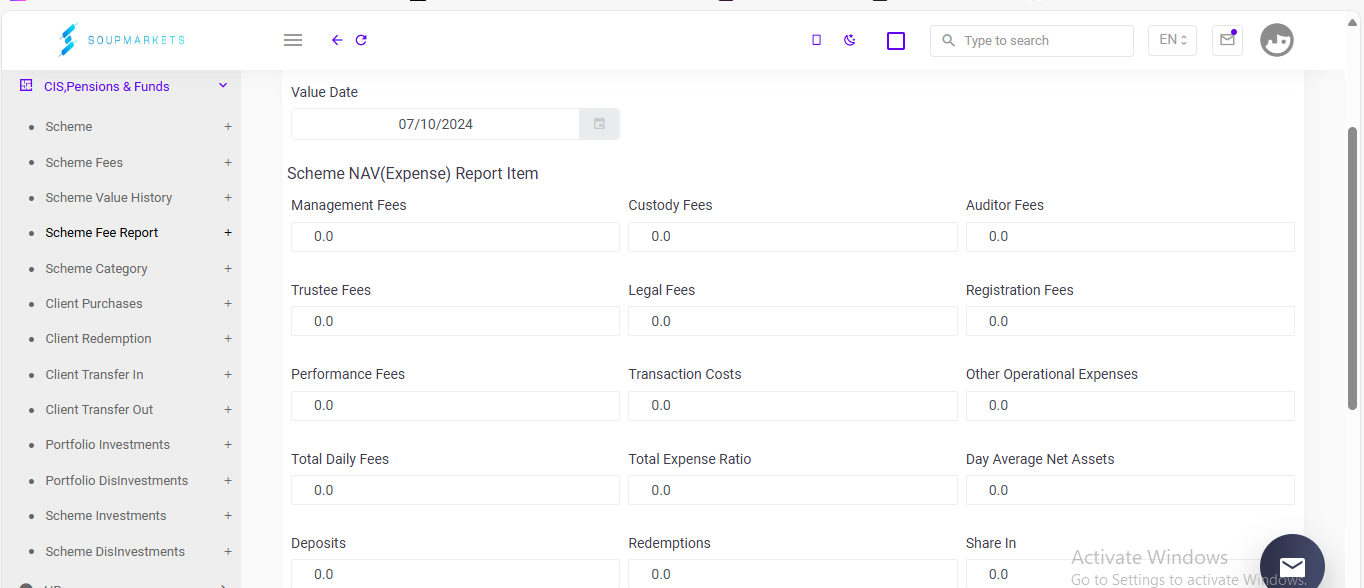The image size is (1364, 588).
Task: Expand the Scheme plus icon
Action: (228, 127)
